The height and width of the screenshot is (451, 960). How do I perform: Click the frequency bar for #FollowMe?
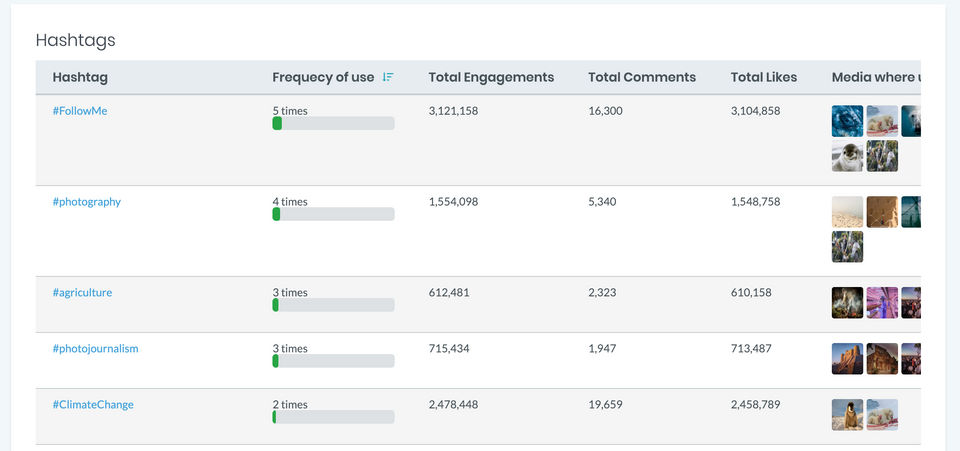(333, 124)
